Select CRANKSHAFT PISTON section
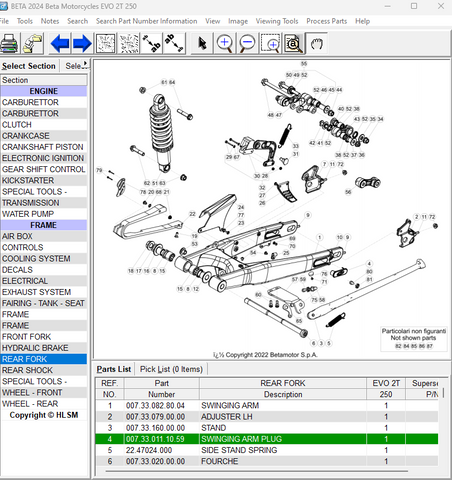 pos(43,147)
